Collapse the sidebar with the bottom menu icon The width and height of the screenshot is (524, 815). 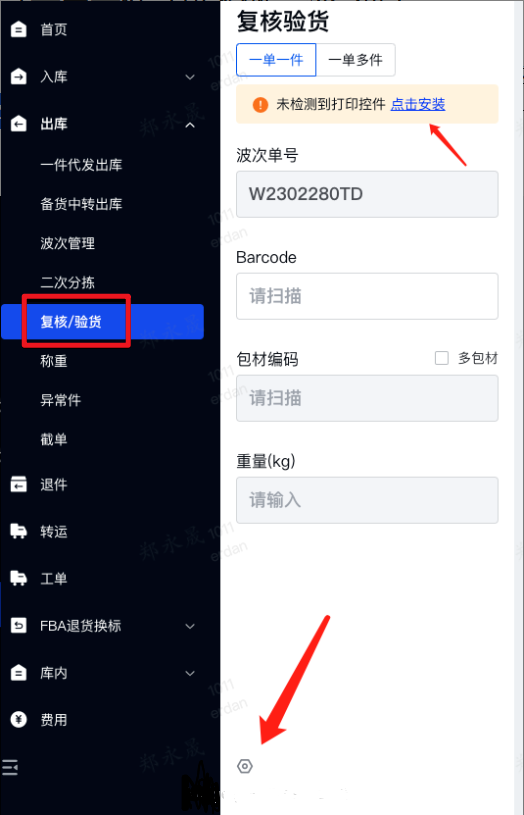(10, 767)
